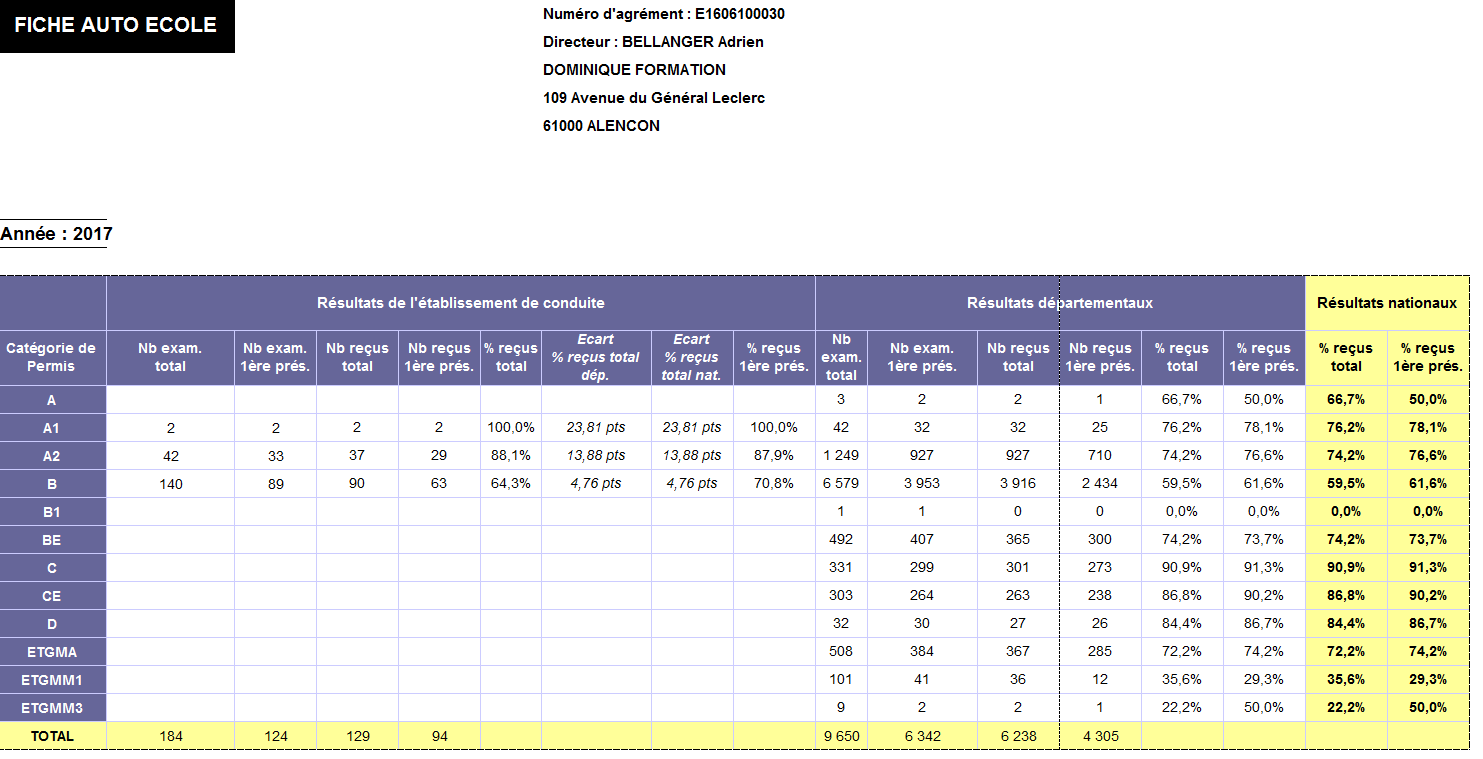Click the 109 Avenue du Général Leclerc address
Screen dimensions: 1483x759
pyautogui.click(x=654, y=98)
